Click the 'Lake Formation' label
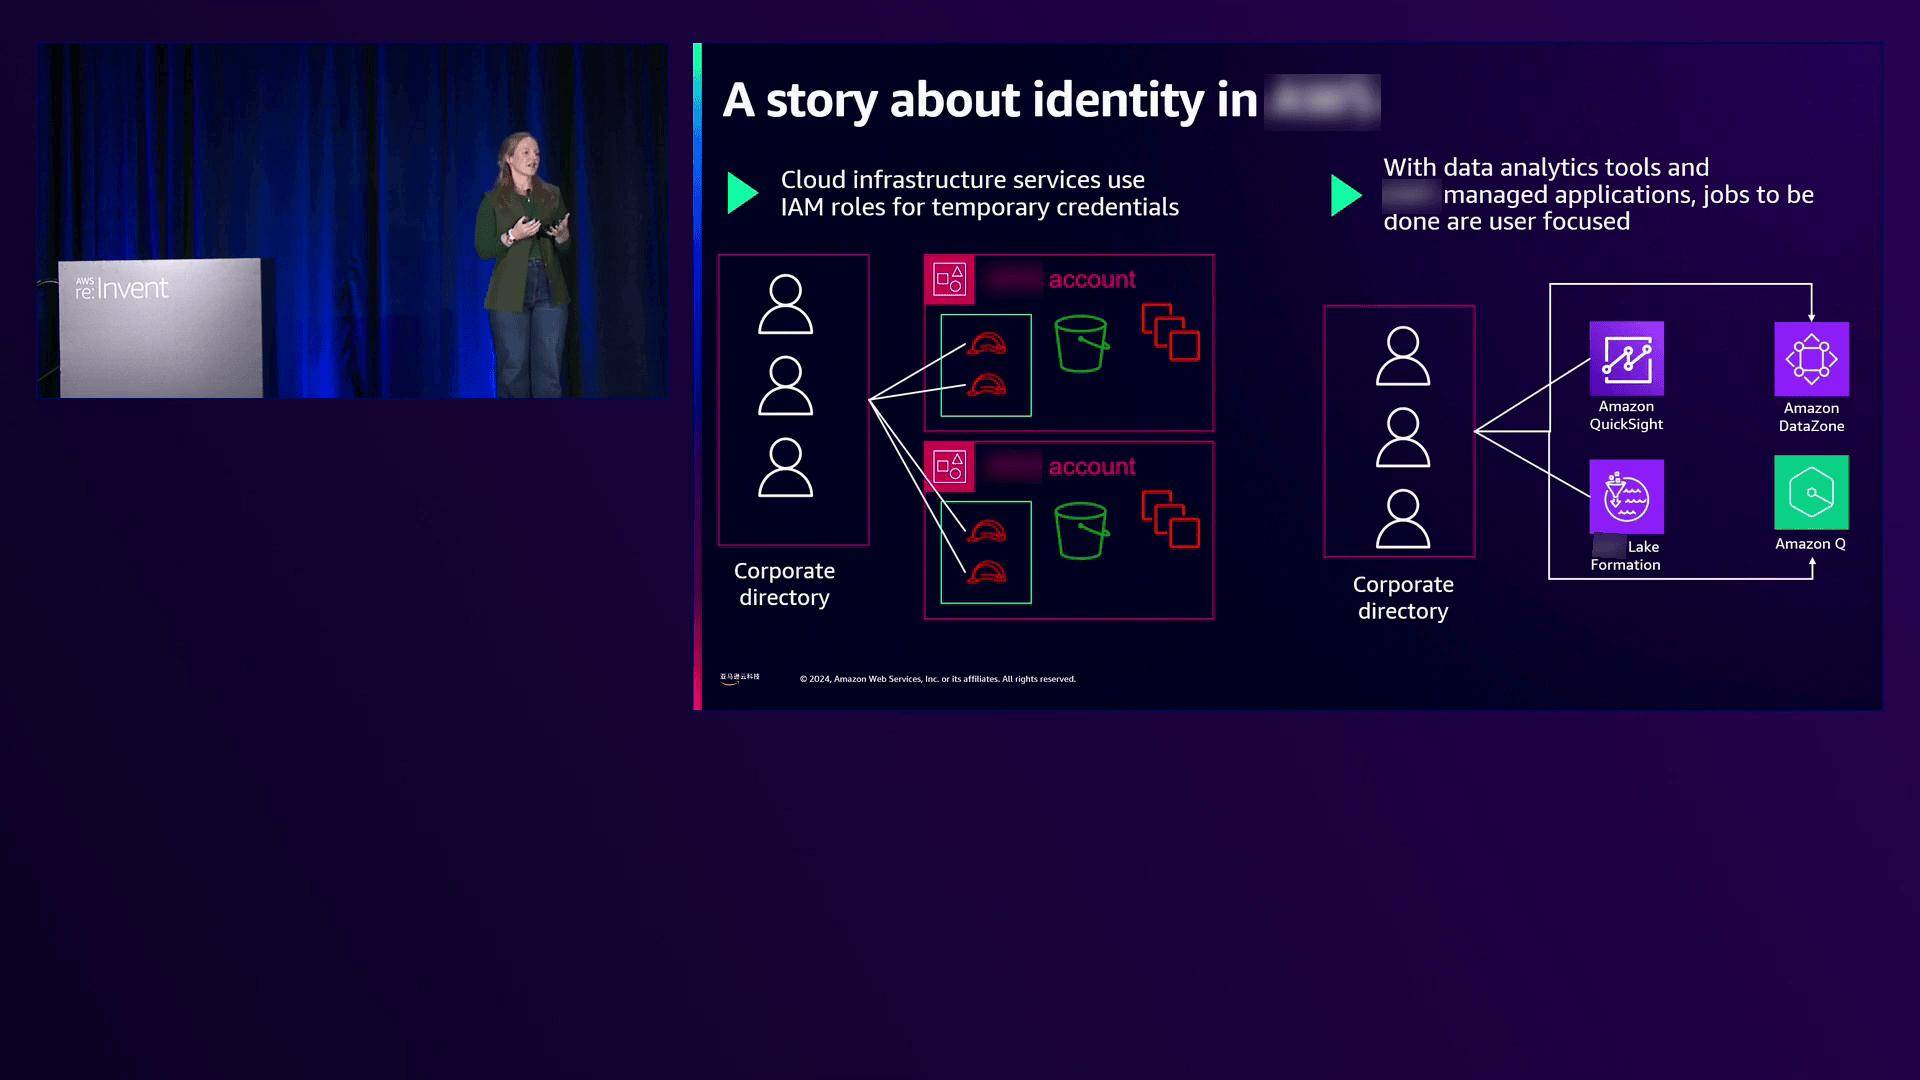The height and width of the screenshot is (1080, 1920). click(1626, 556)
